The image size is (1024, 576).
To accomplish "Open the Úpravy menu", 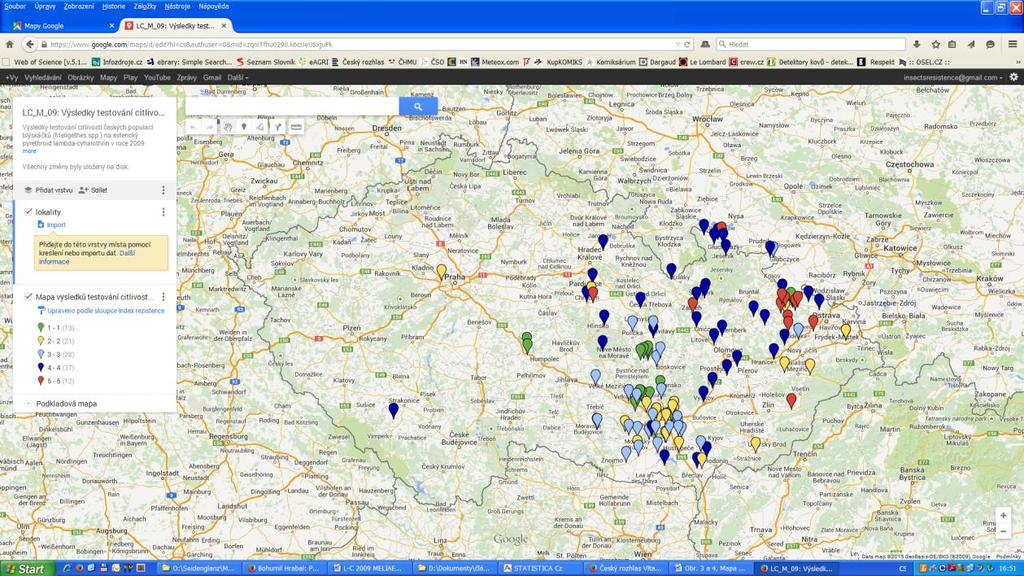I will pos(45,6).
